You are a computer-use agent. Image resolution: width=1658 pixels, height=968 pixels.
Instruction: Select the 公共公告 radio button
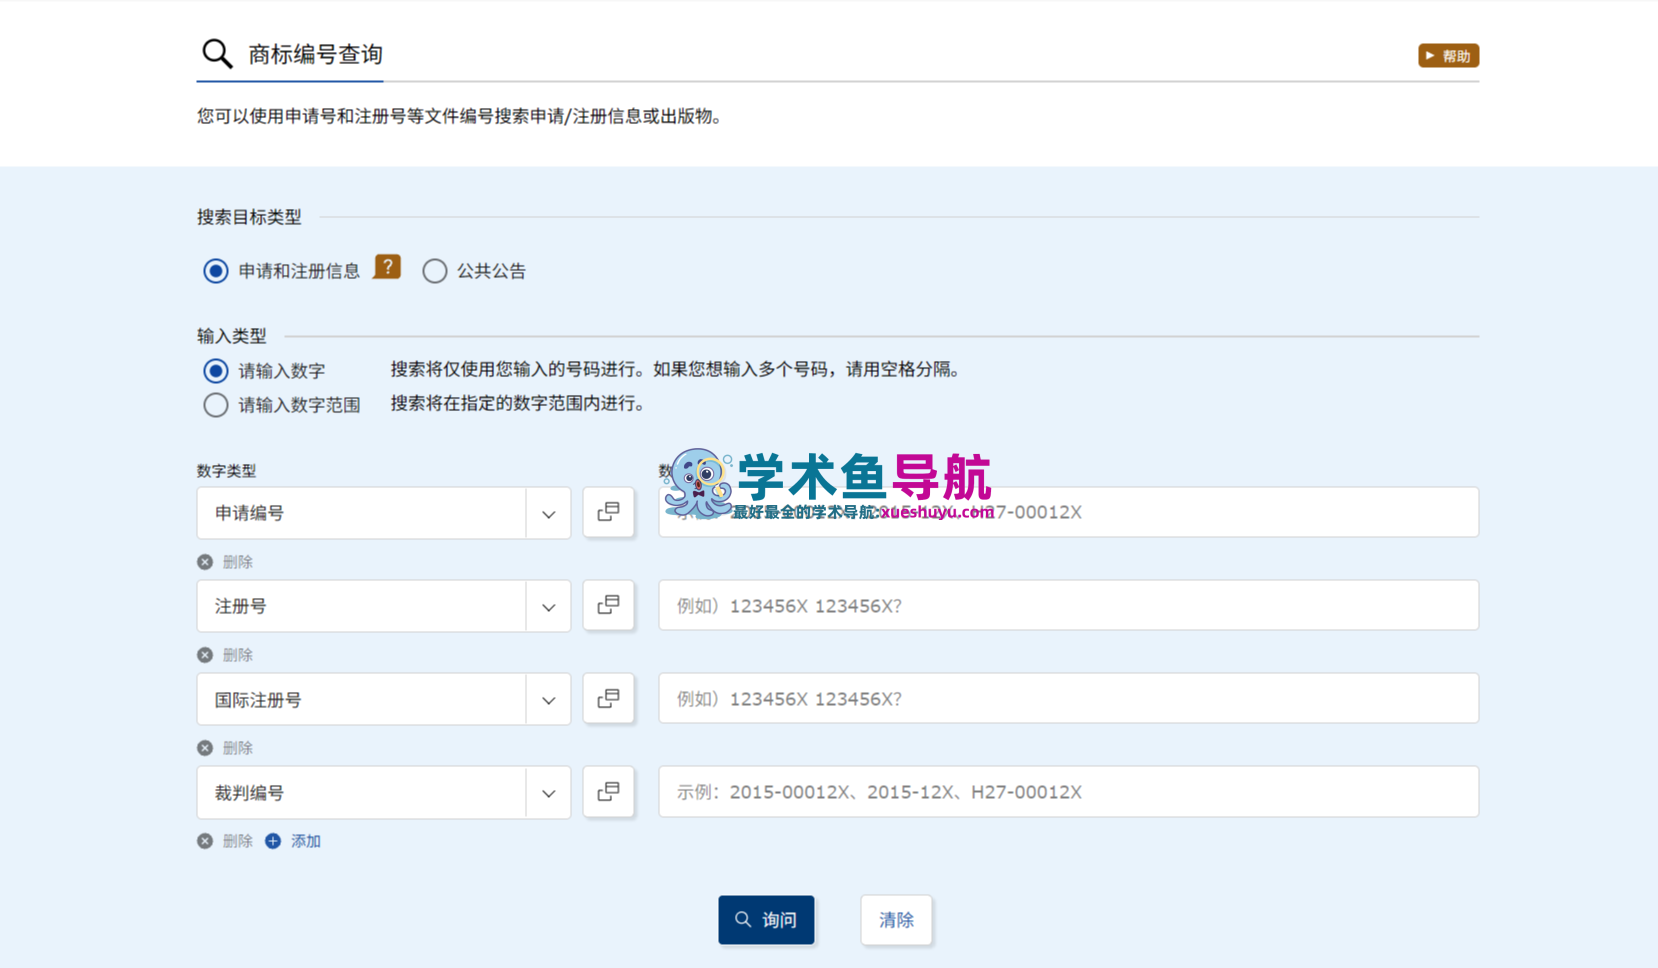434,271
